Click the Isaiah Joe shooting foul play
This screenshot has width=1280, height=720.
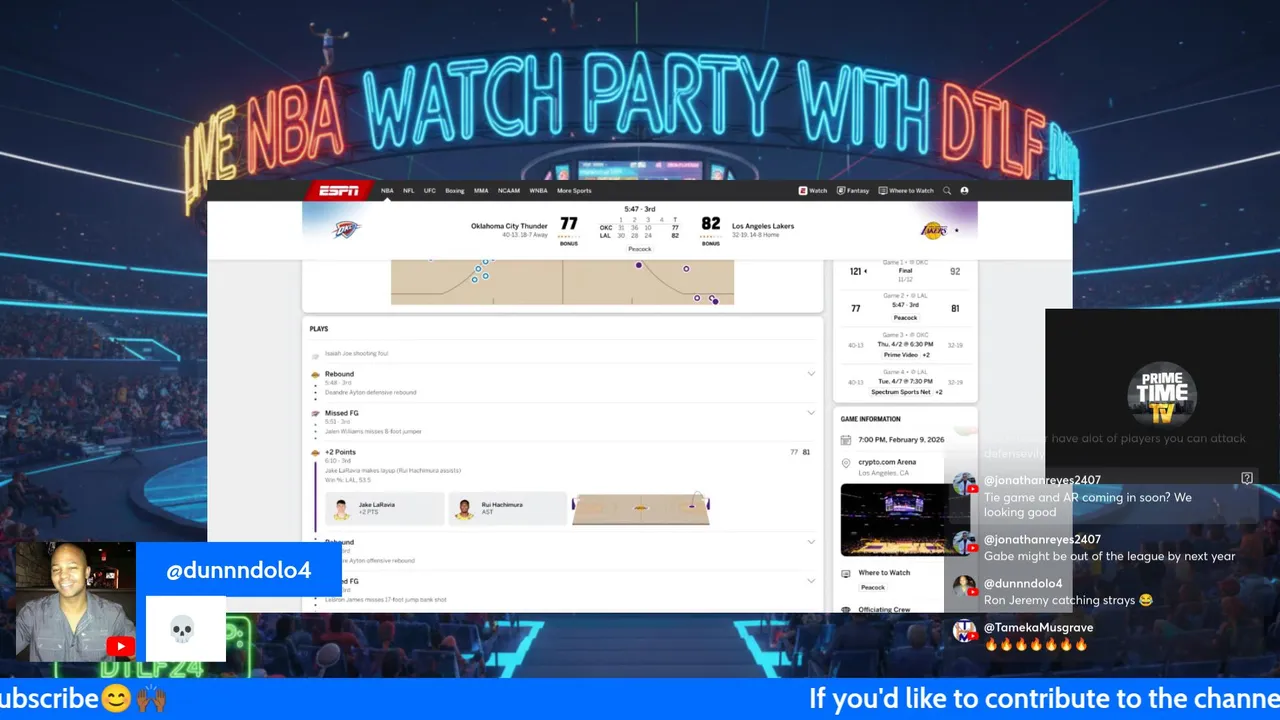tap(357, 353)
